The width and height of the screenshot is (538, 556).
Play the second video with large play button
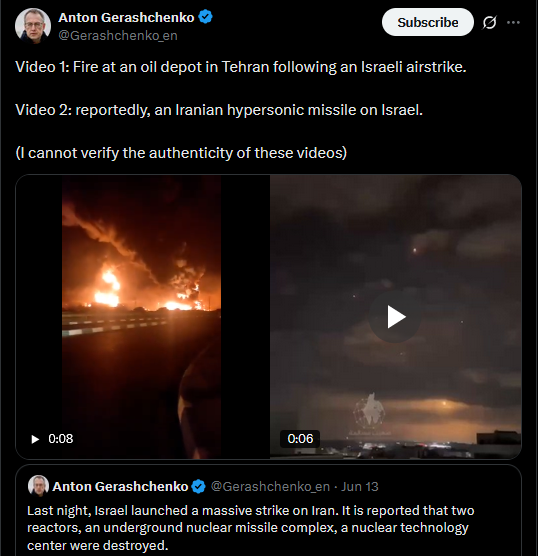click(x=395, y=317)
